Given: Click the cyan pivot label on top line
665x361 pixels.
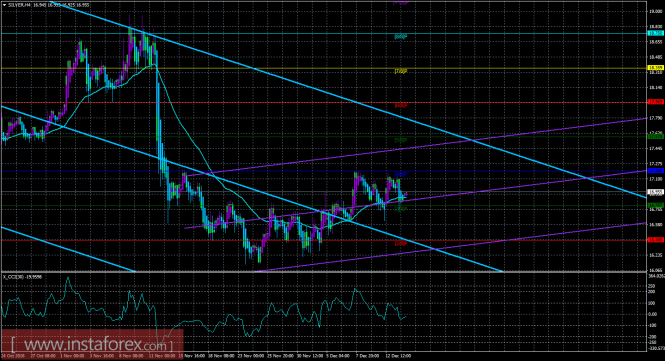Looking at the screenshot, I should pos(401,37).
